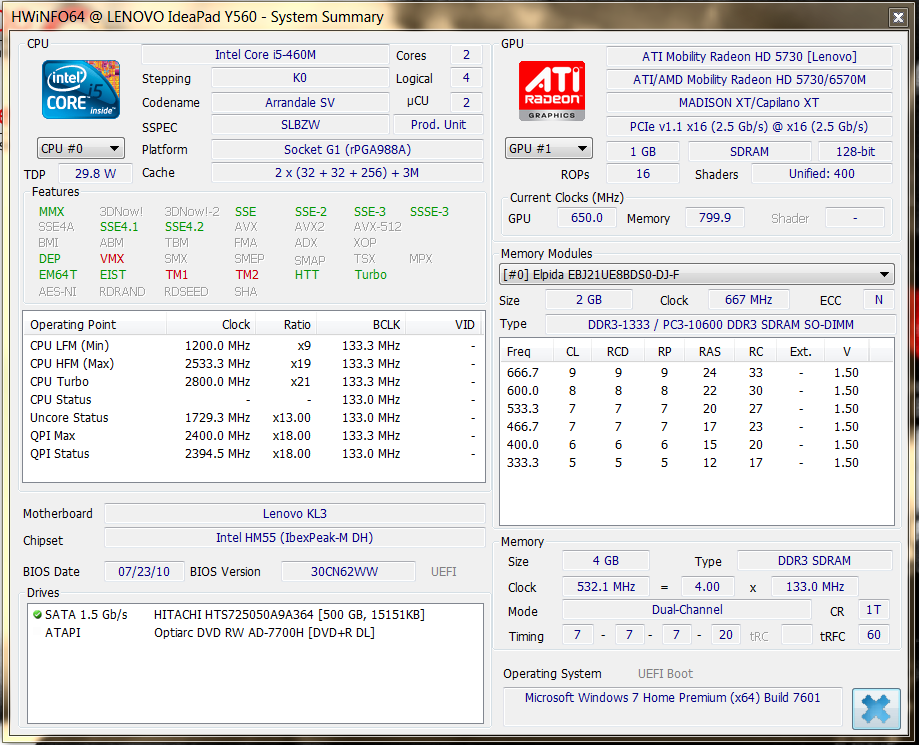The image size is (919, 745).
Task: Click the DDR3-1333 / PC3-10600 type field
Action: click(721, 325)
